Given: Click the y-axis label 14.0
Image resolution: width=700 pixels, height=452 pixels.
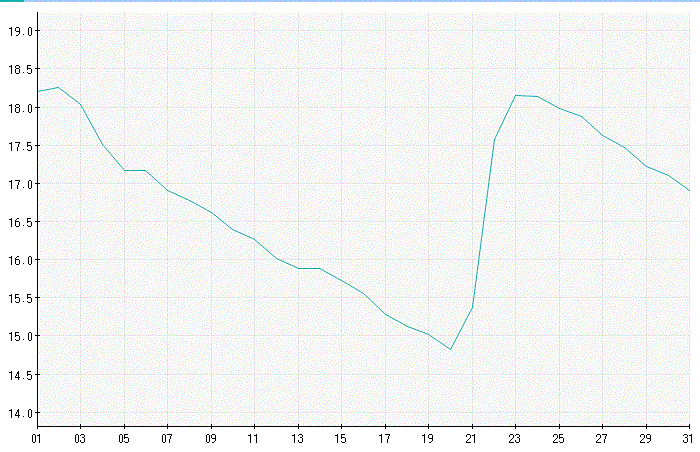Looking at the screenshot, I should click(x=21, y=413).
